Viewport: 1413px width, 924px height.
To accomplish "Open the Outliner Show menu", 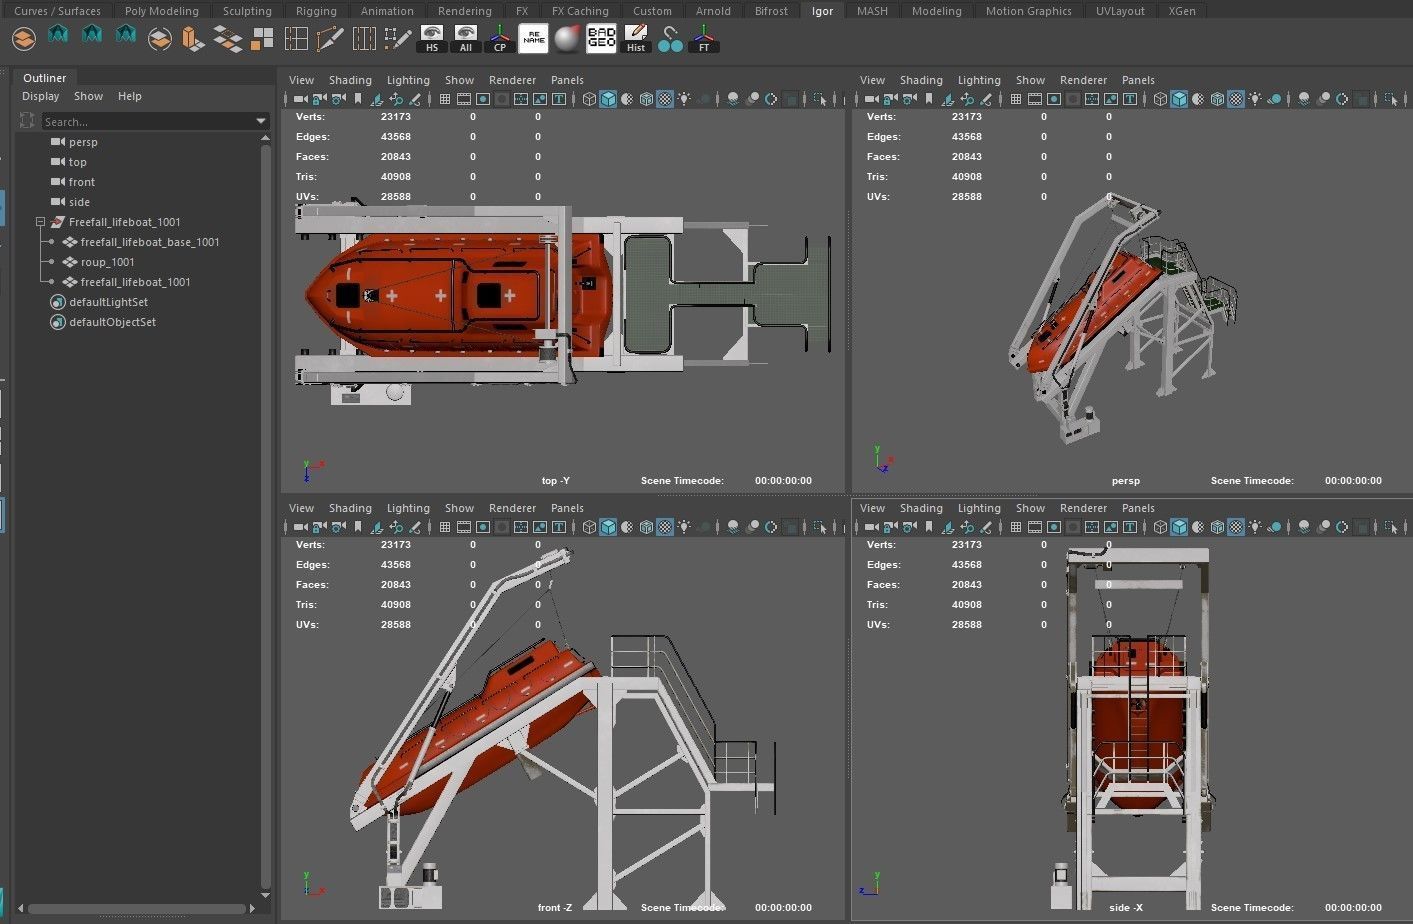I will click(88, 96).
